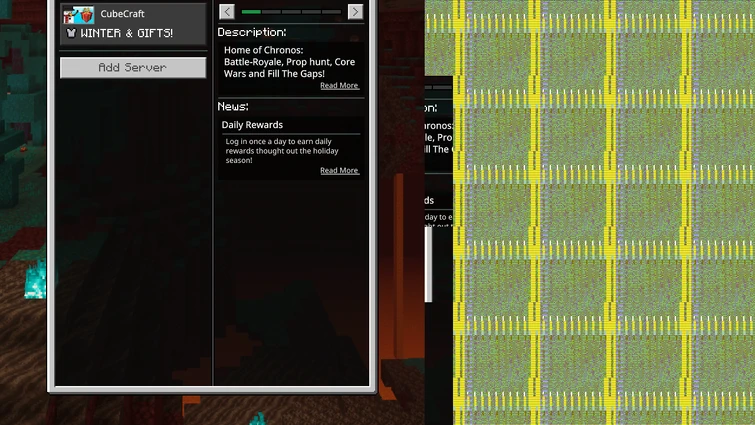Click the white scrollbar in the background window
This screenshot has width=755, height=425.
pyautogui.click(x=428, y=264)
